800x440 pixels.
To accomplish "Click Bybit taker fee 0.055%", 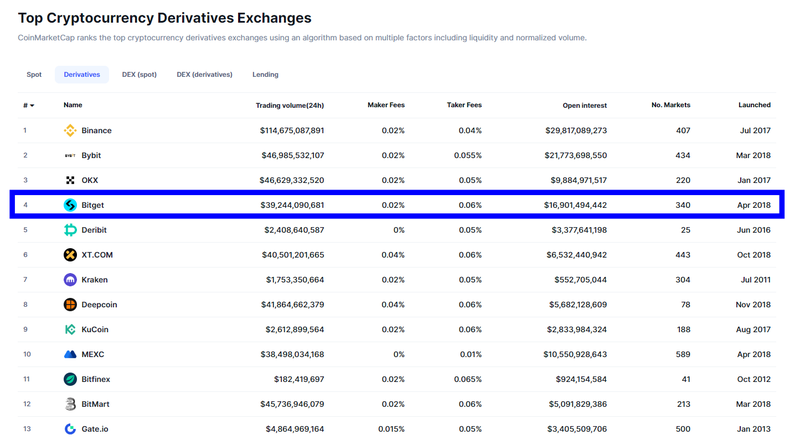I will [x=468, y=156].
